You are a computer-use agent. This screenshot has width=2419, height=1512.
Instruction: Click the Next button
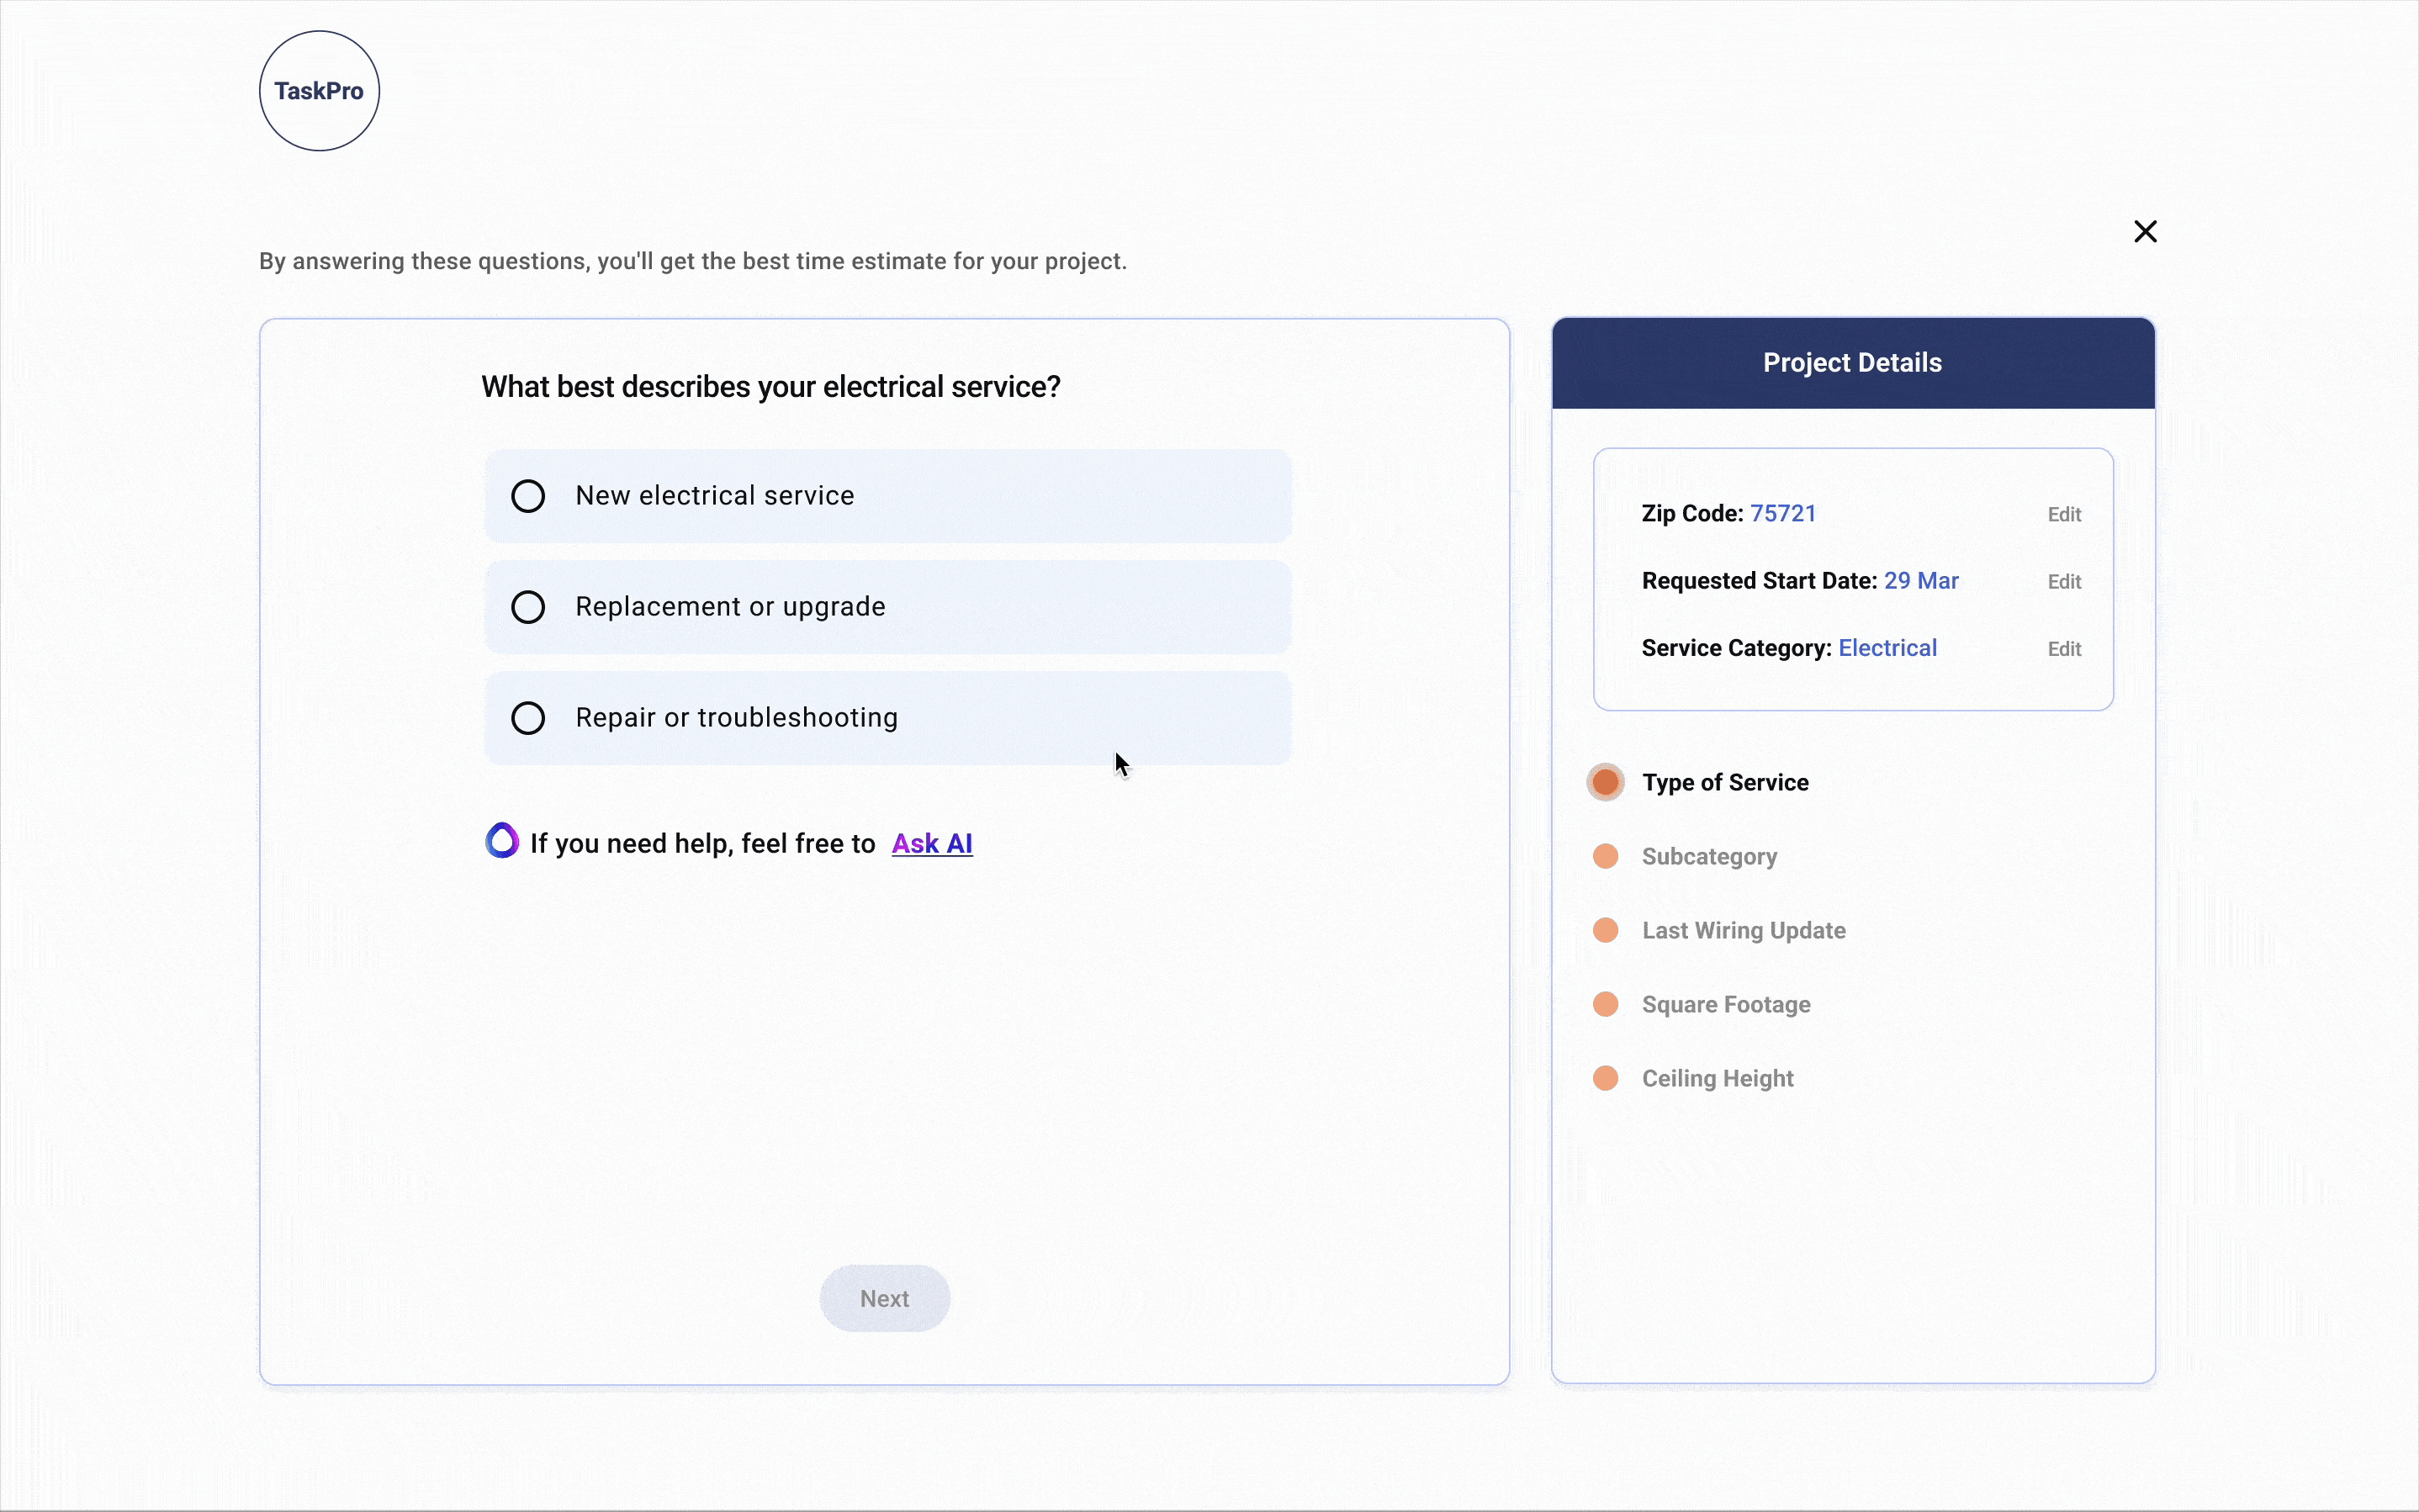pyautogui.click(x=885, y=1298)
